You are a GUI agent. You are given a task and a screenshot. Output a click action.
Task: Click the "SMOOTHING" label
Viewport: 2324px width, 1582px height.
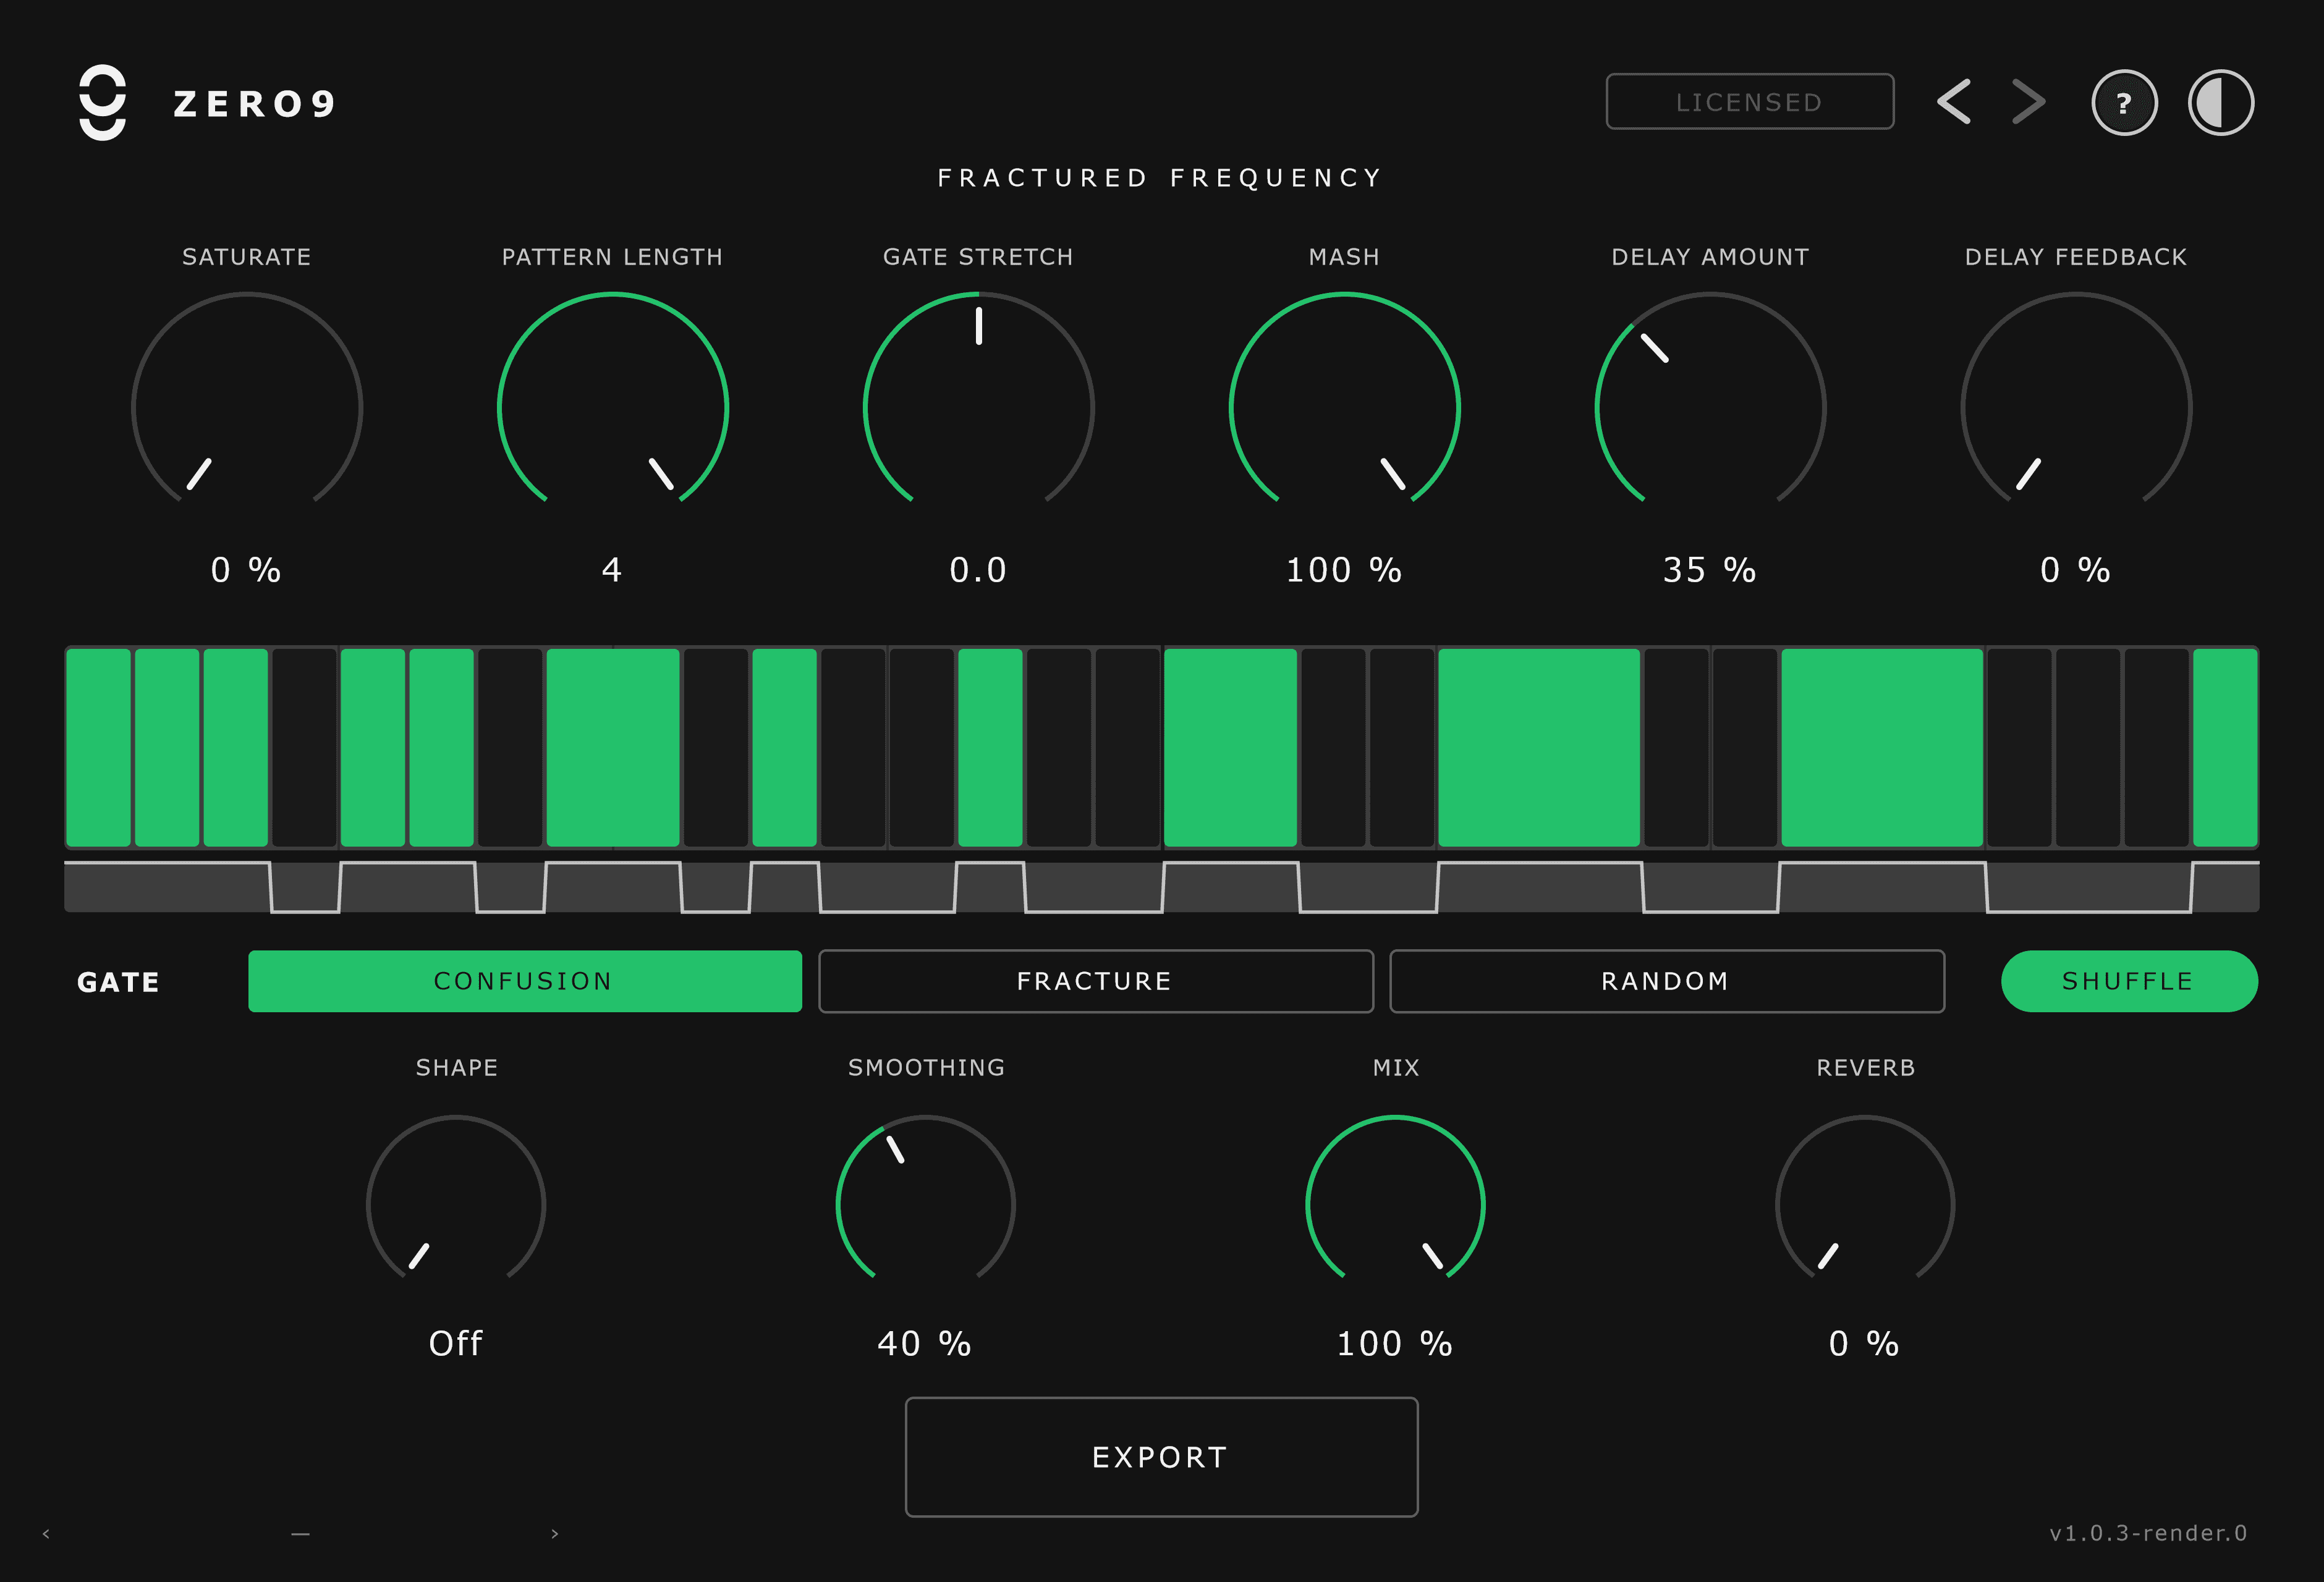[927, 1068]
